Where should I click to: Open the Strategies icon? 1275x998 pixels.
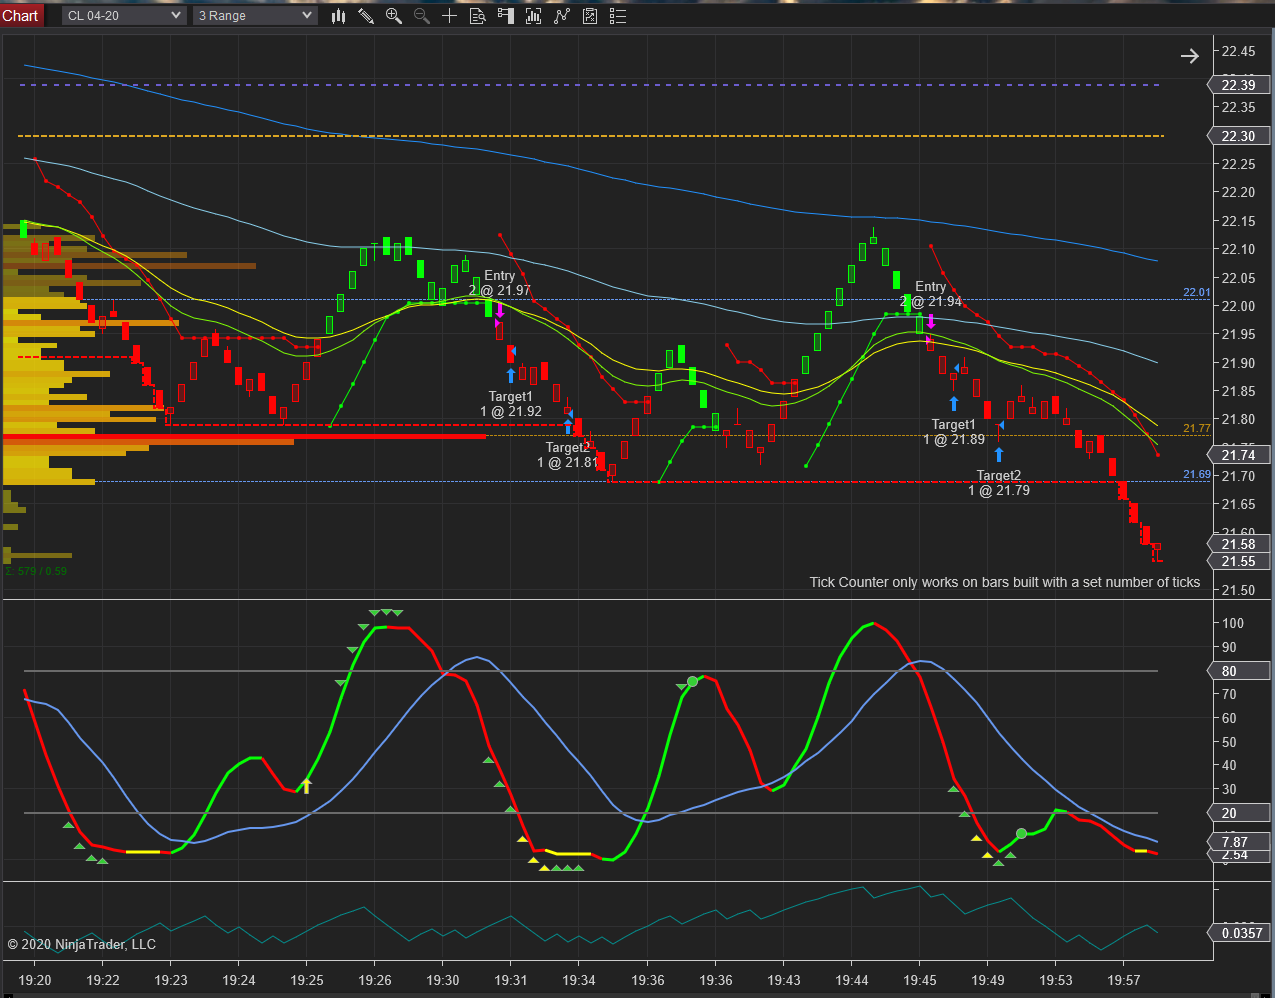(590, 16)
